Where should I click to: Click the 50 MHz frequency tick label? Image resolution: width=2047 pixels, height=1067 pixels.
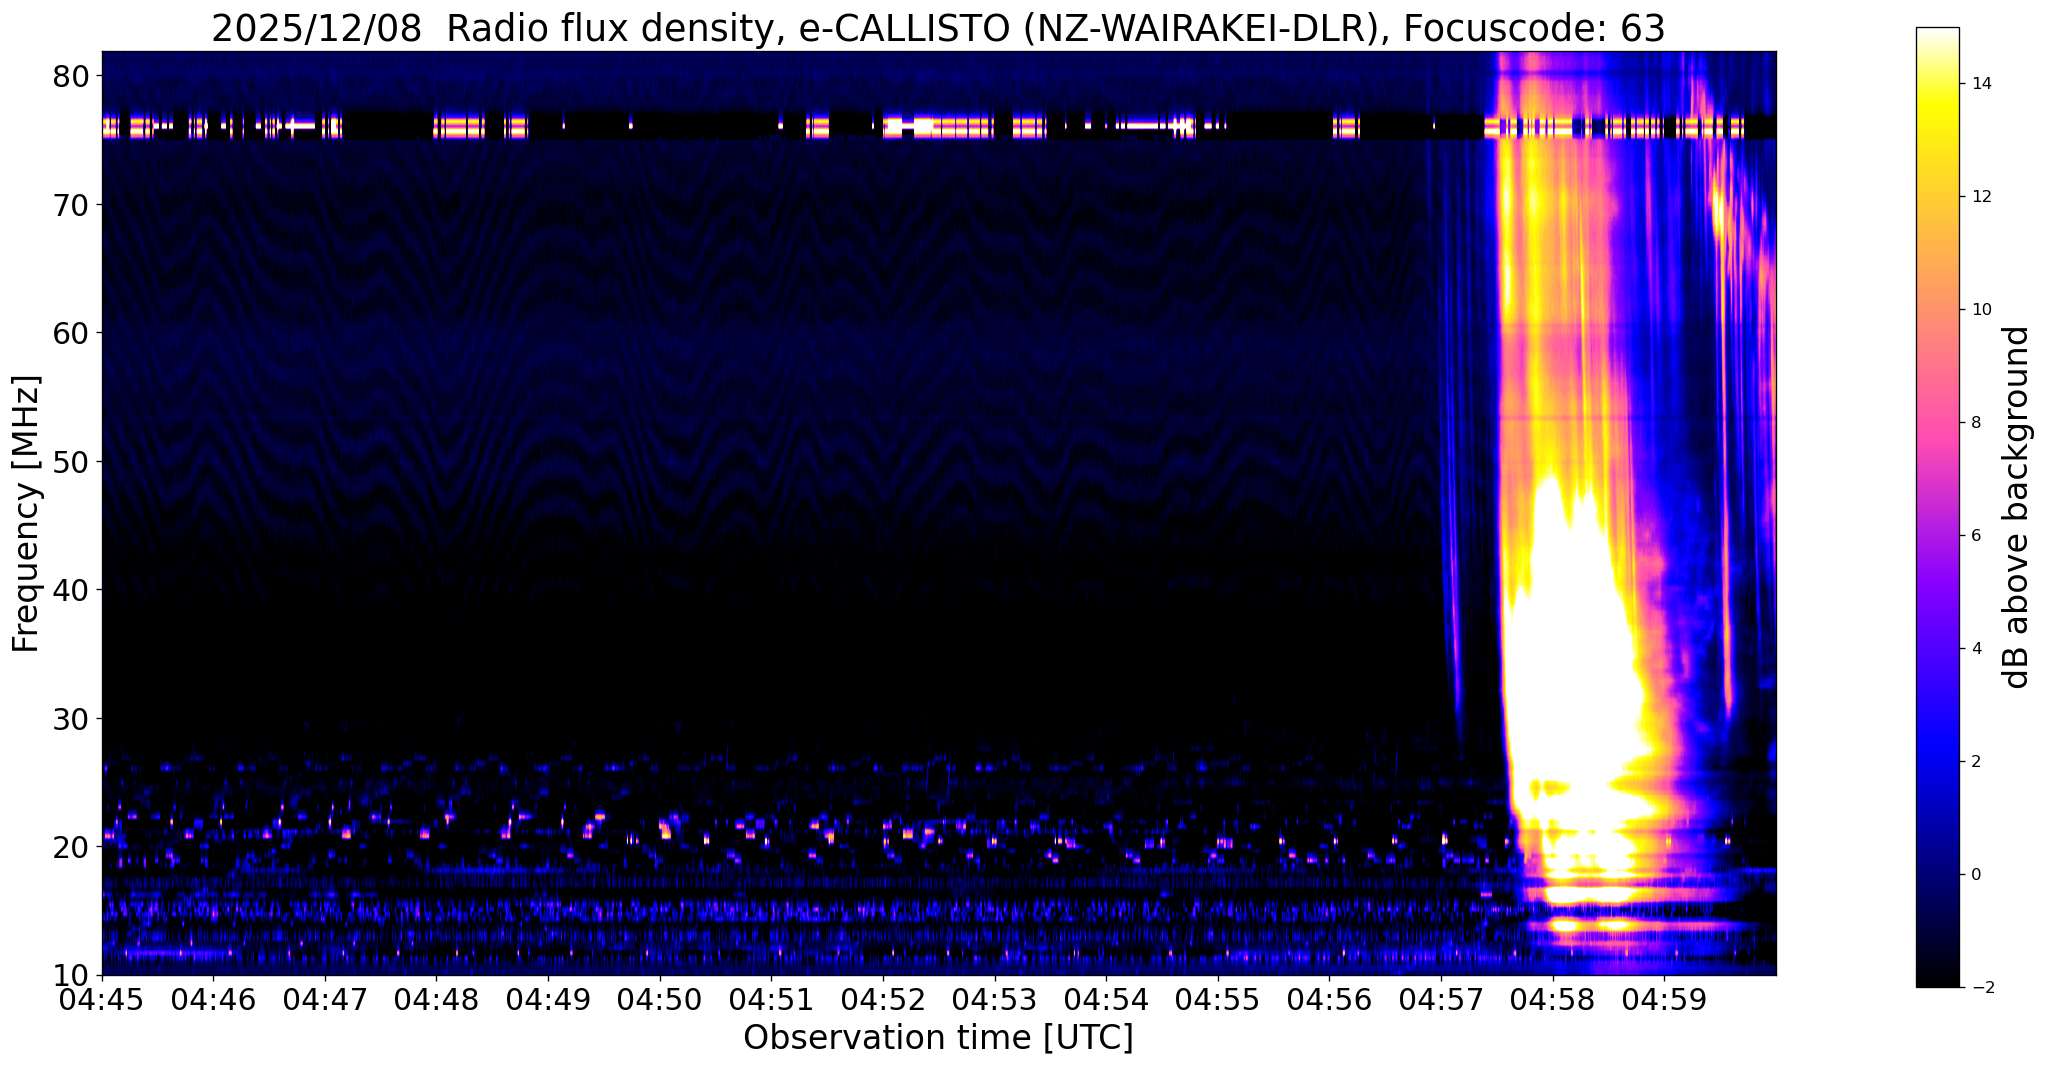[72, 462]
